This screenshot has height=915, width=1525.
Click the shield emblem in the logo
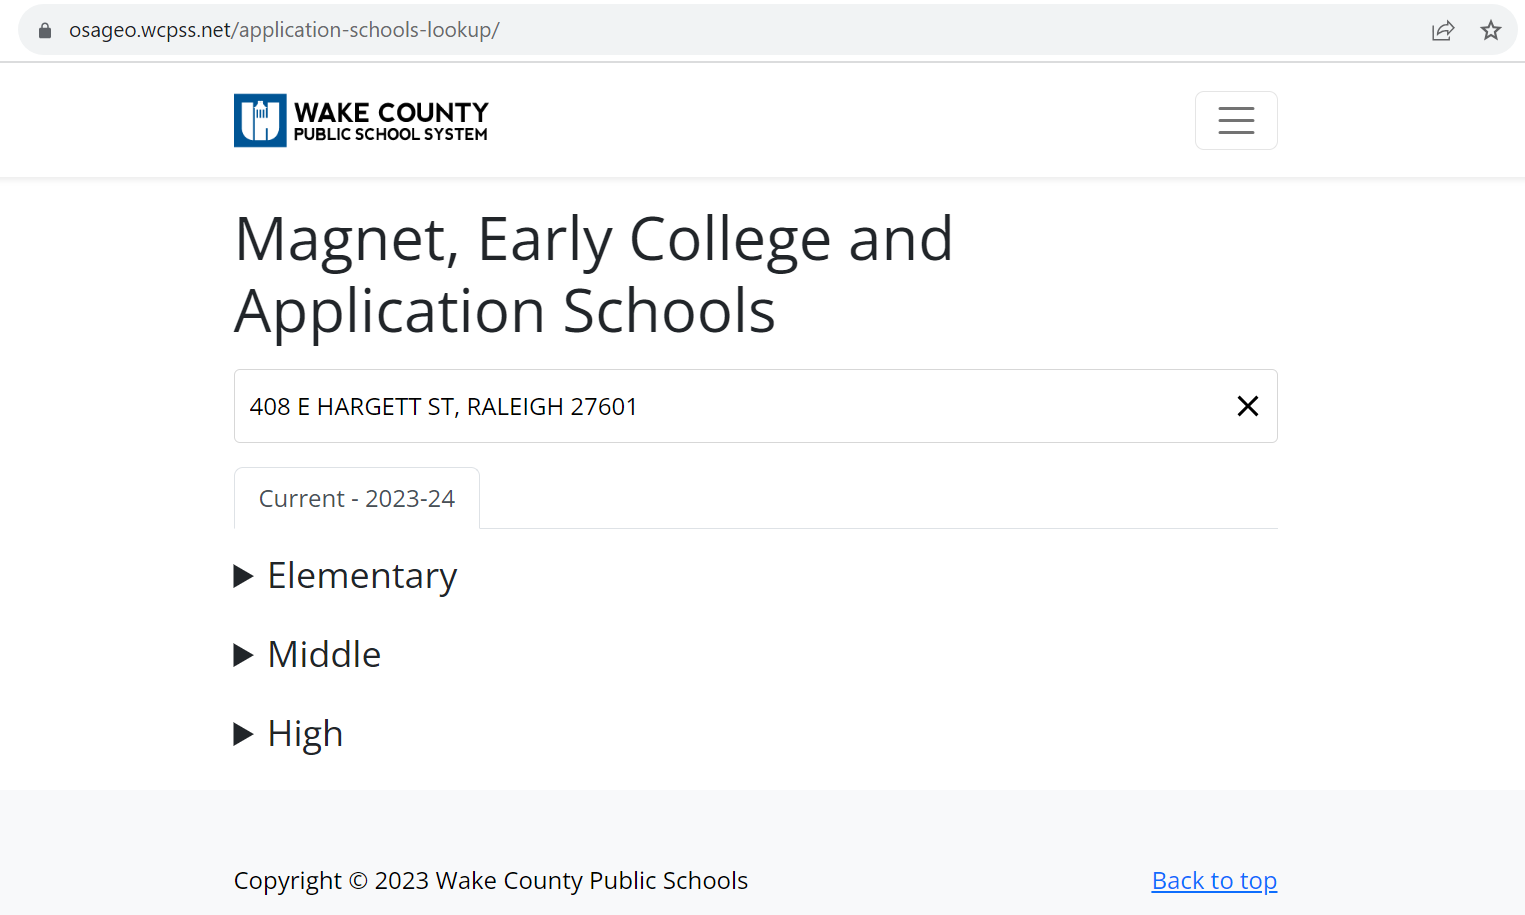pyautogui.click(x=260, y=120)
